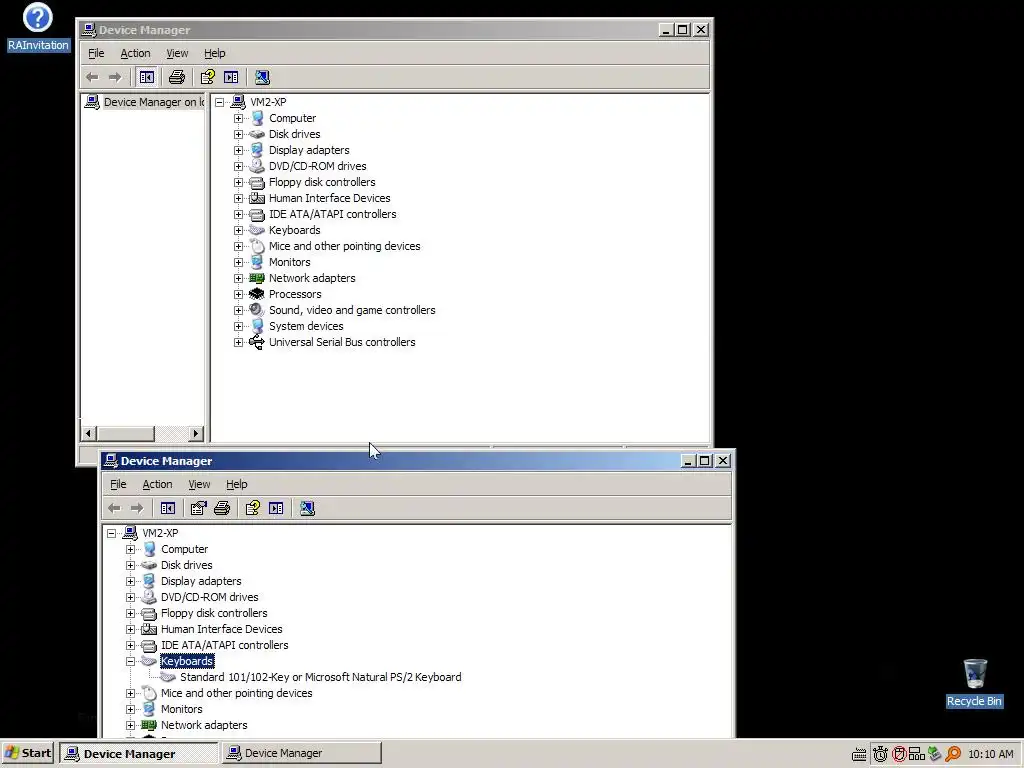Expand Computer in the back Device Manager
Screen dimensions: 1024x768
pyautogui.click(x=238, y=118)
